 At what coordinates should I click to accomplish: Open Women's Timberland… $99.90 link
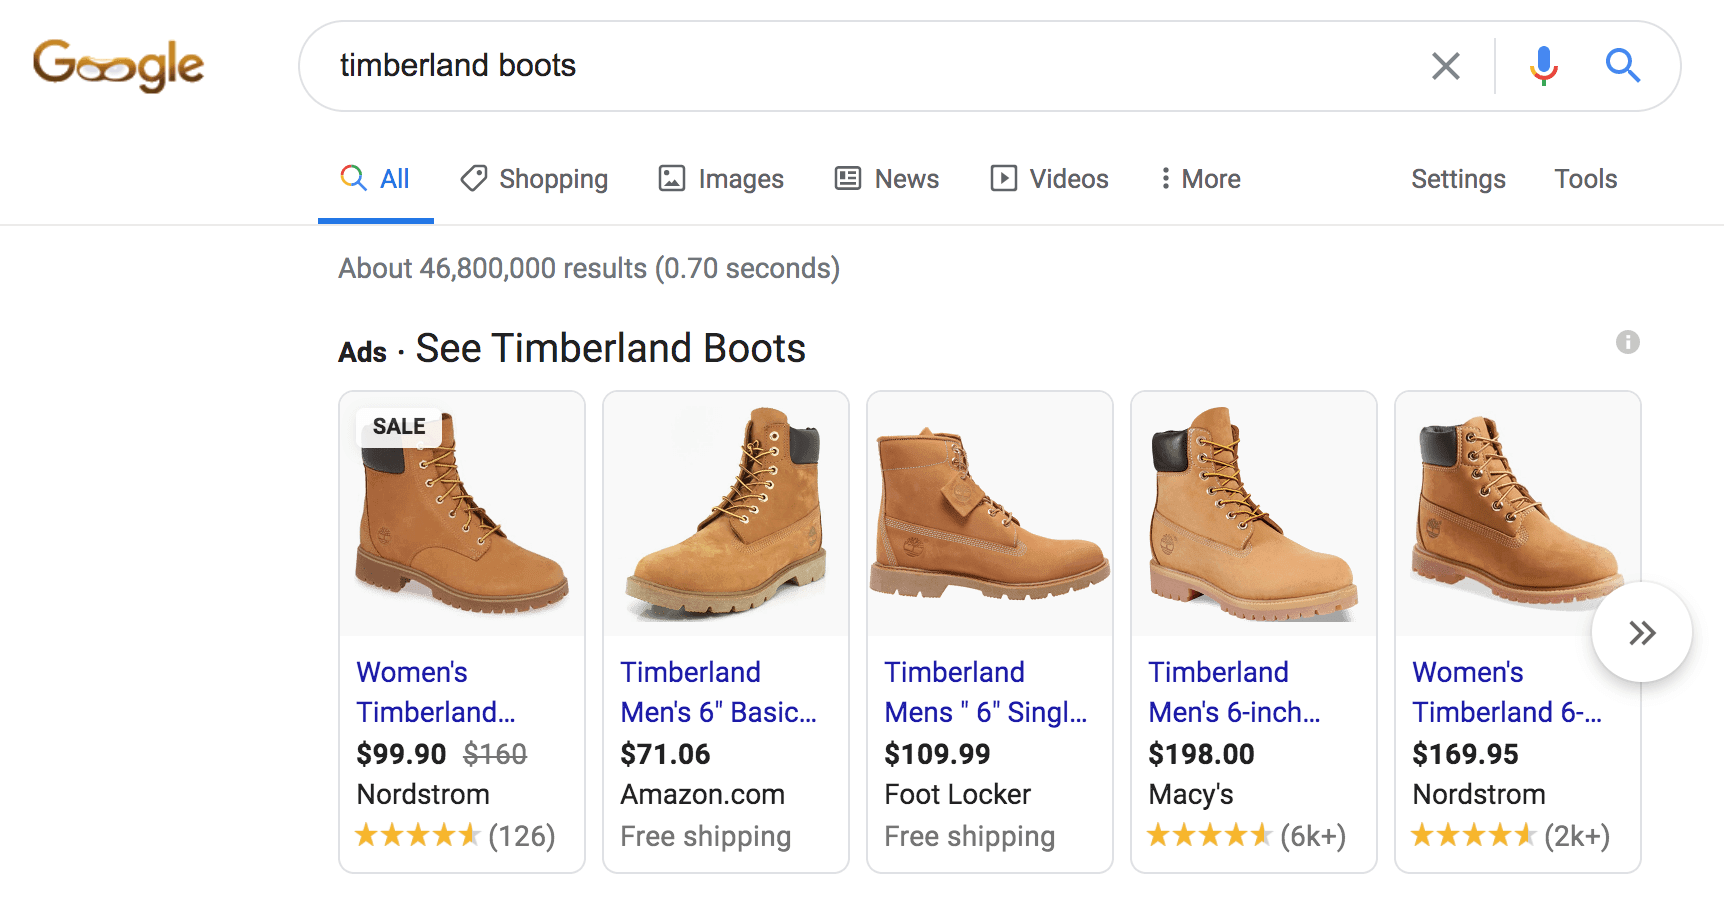[436, 692]
